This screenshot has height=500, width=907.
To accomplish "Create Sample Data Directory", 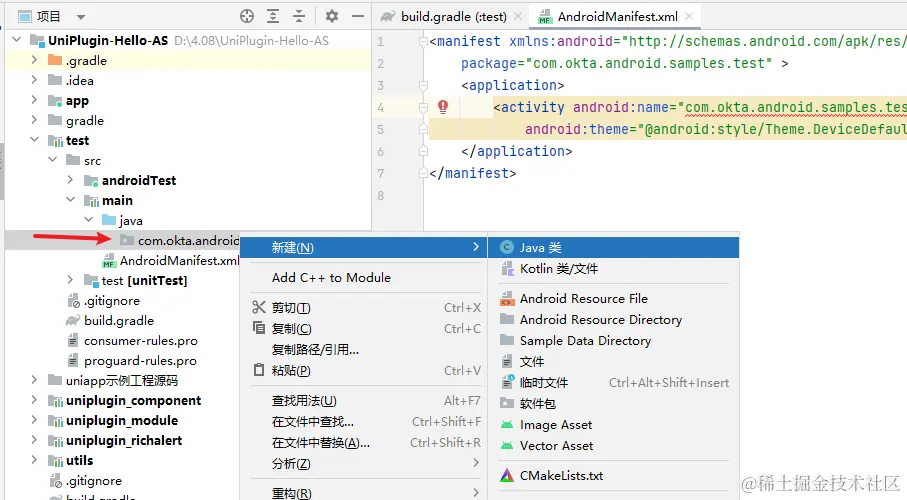I will click(x=614, y=341).
